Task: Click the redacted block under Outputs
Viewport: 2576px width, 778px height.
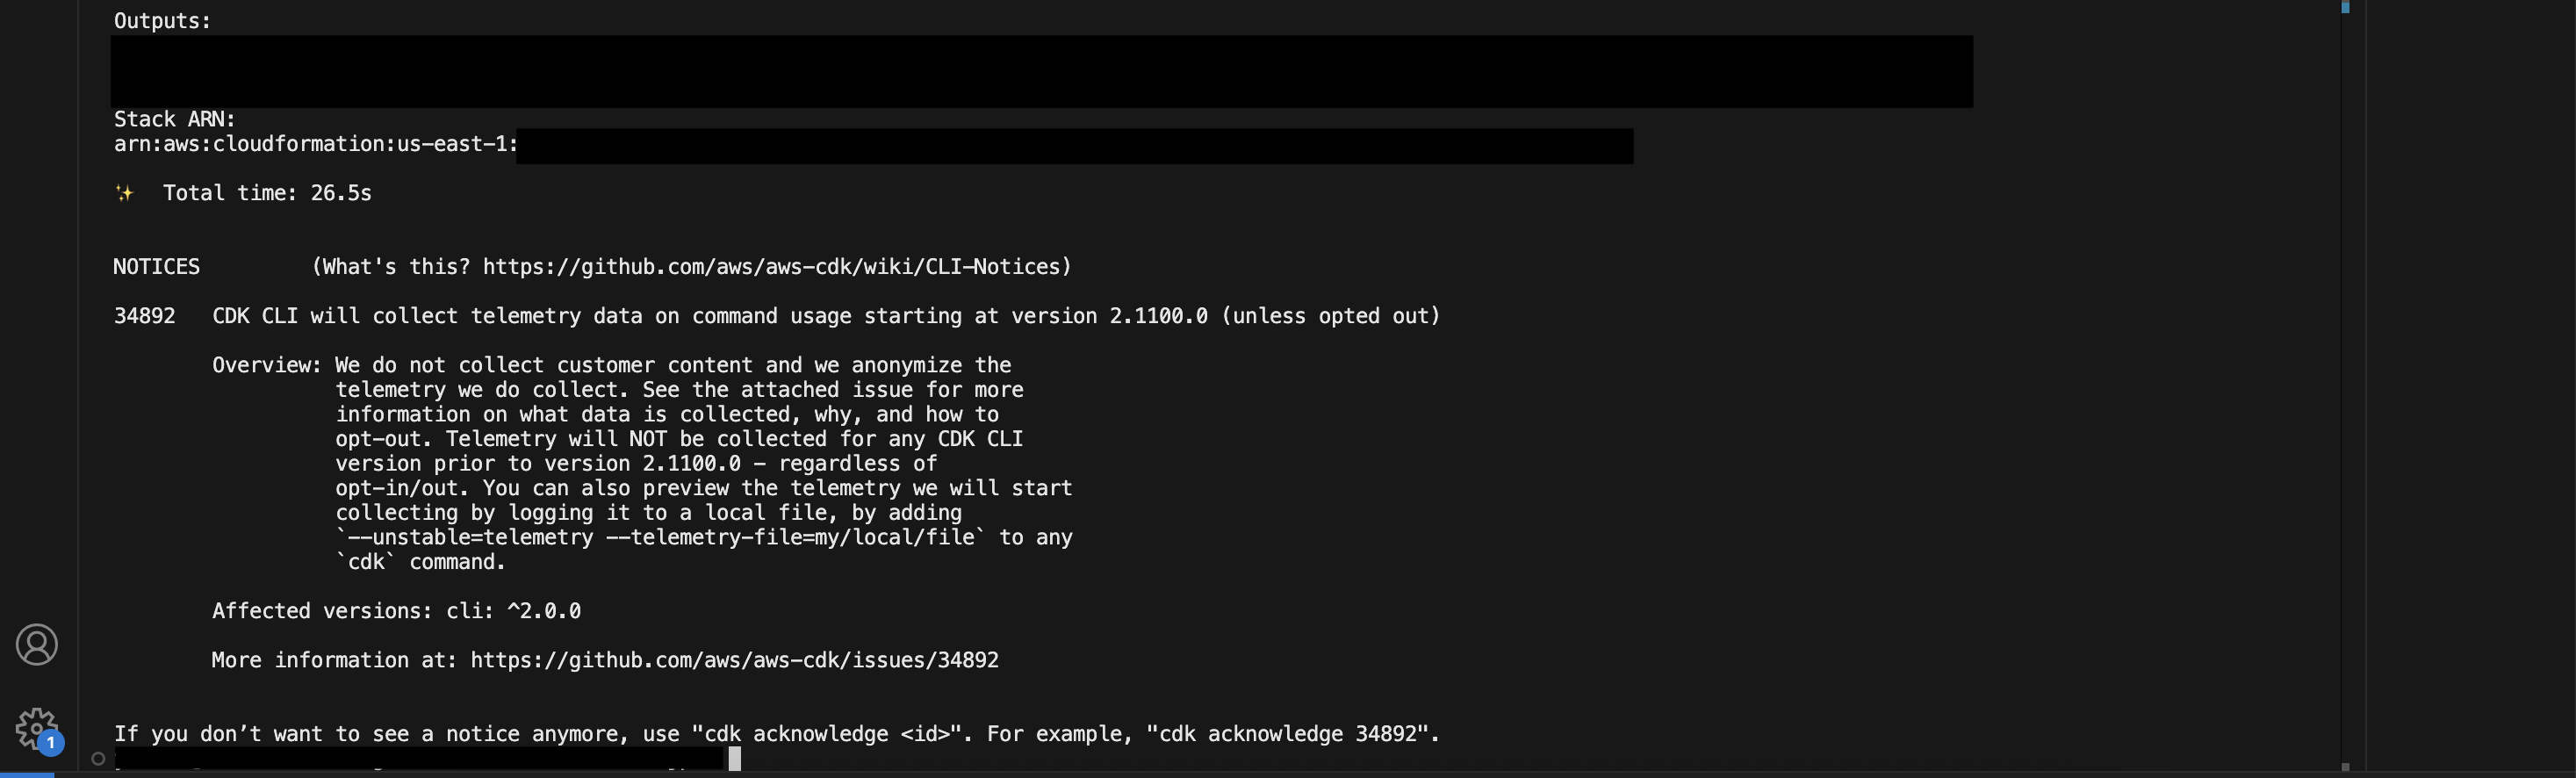Action: [x=1040, y=72]
